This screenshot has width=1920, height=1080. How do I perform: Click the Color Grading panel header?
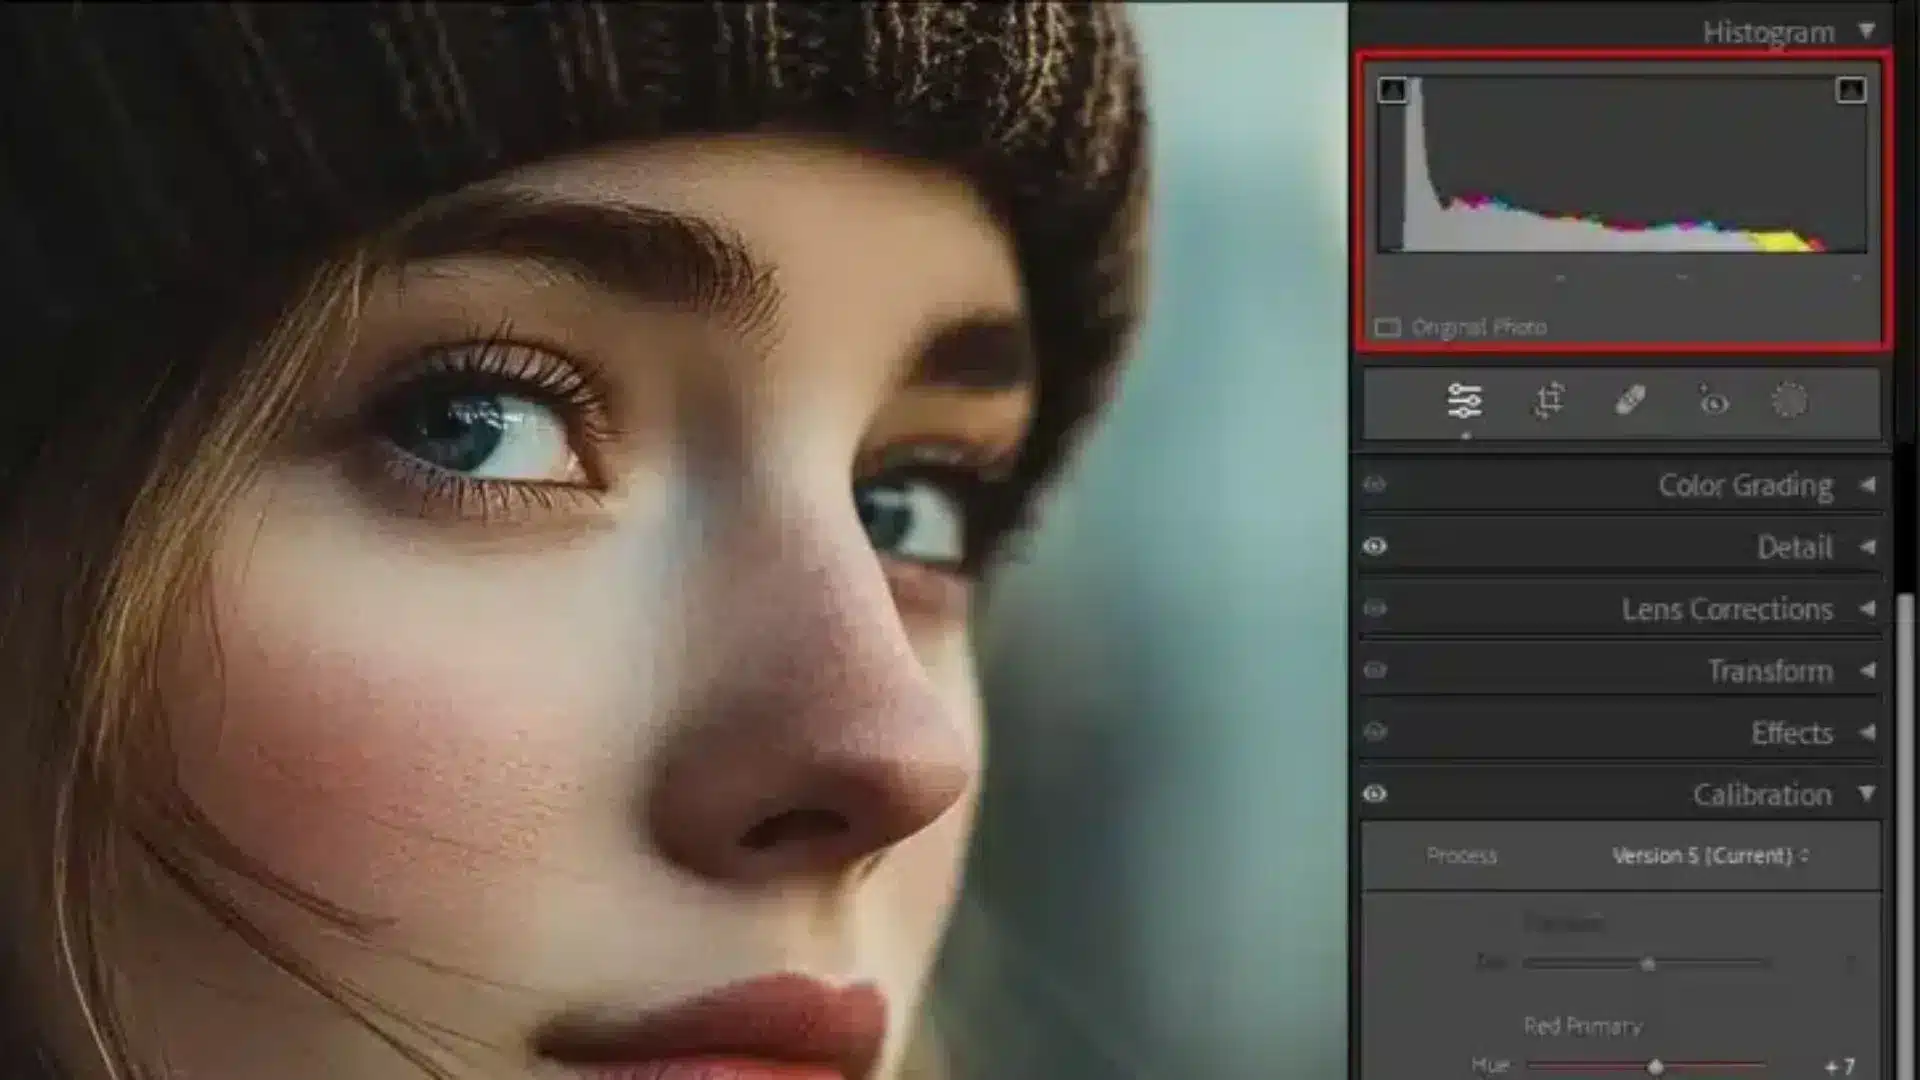click(1620, 485)
